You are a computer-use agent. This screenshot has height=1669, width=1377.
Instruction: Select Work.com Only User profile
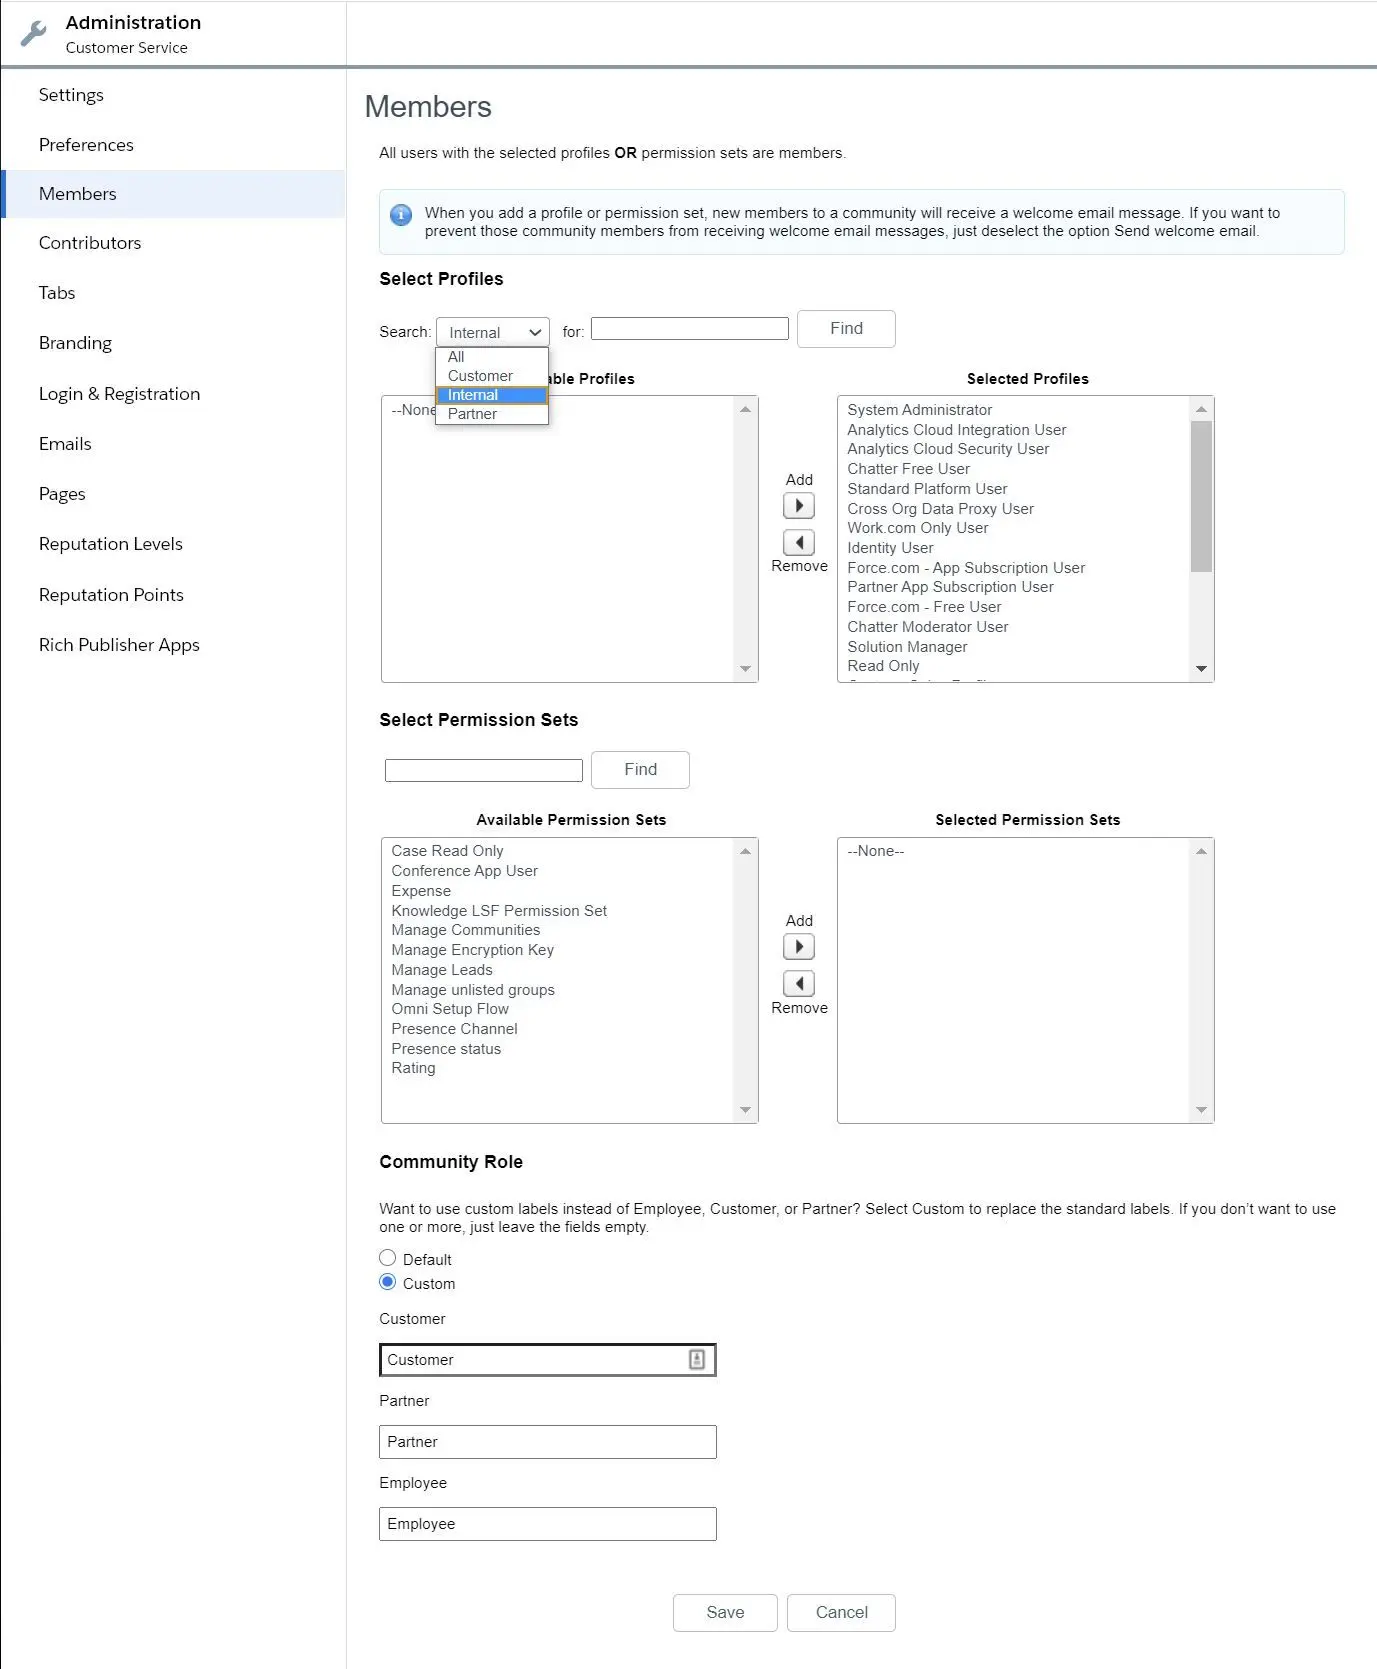(917, 528)
